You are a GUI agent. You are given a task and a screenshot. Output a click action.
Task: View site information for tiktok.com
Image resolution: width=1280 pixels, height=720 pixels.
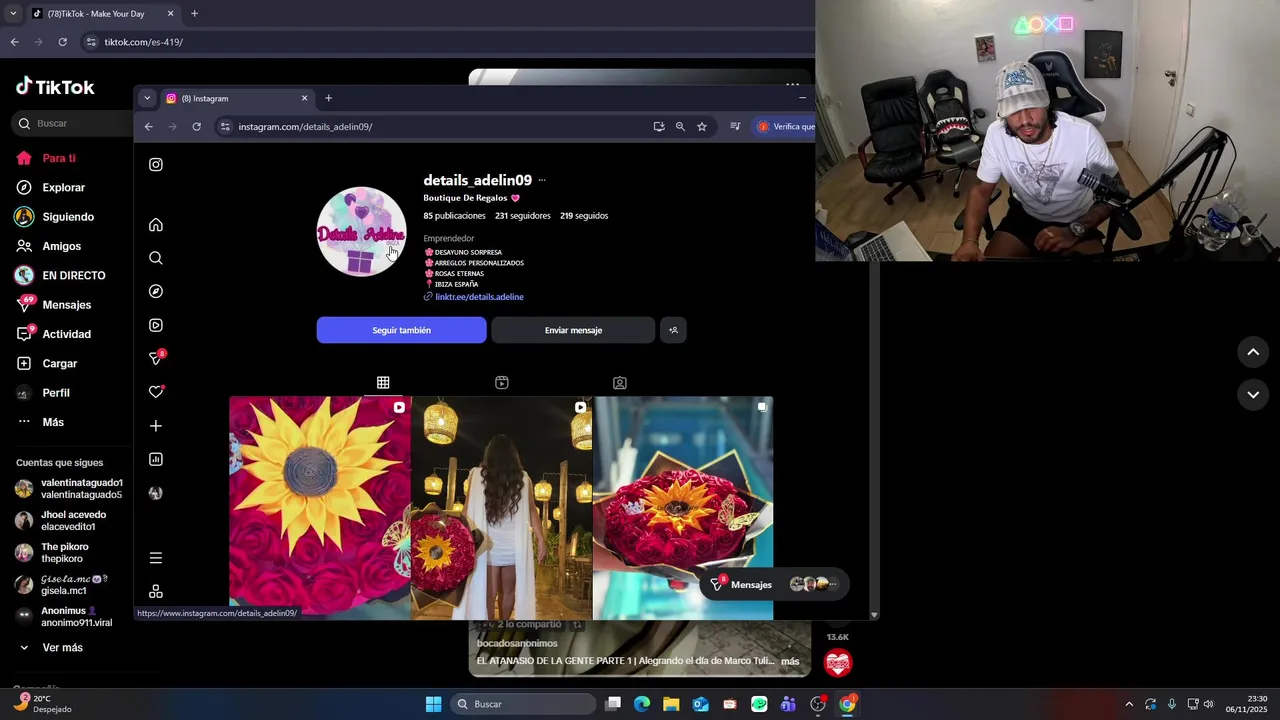click(91, 42)
